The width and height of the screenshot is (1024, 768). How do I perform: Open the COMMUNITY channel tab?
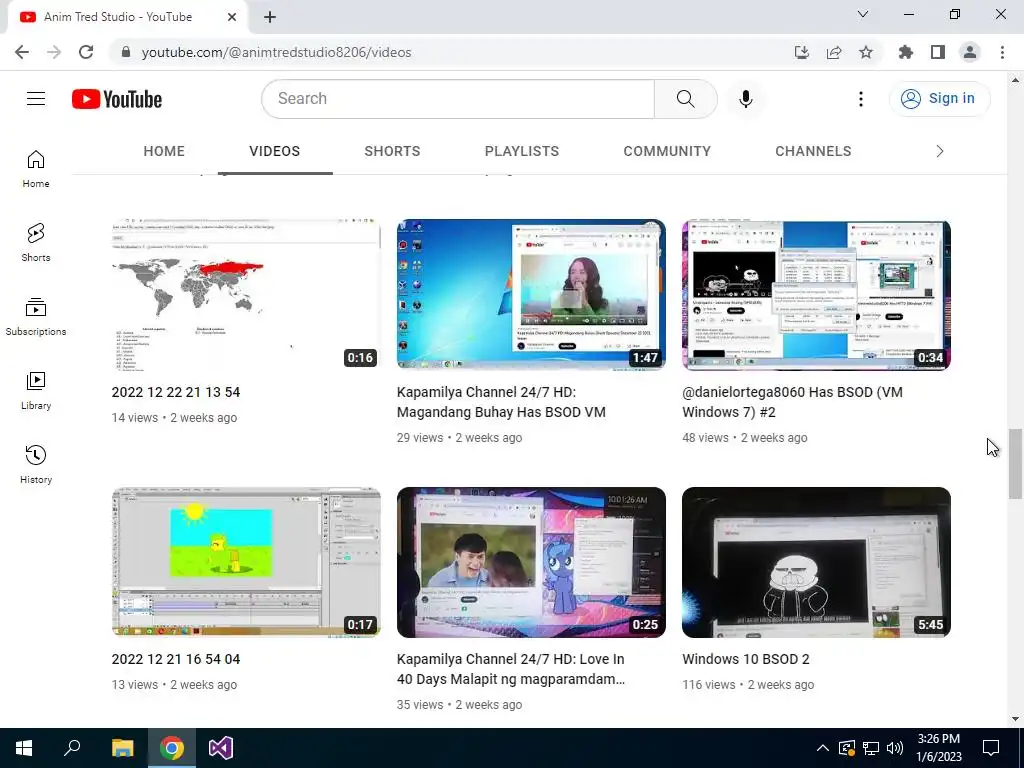[x=667, y=151]
